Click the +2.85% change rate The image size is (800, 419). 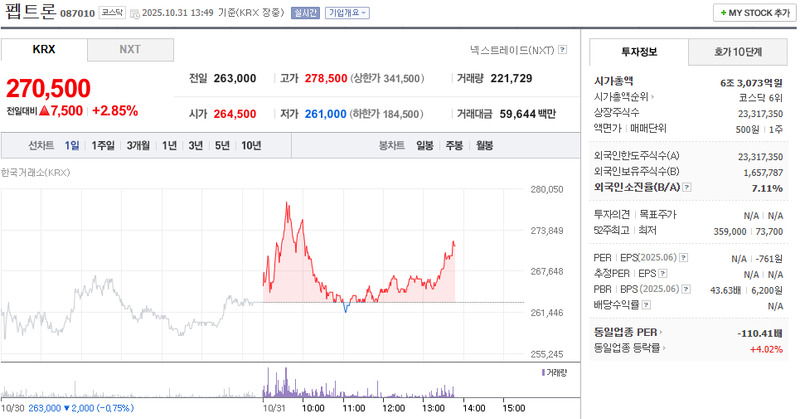pyautogui.click(x=115, y=111)
